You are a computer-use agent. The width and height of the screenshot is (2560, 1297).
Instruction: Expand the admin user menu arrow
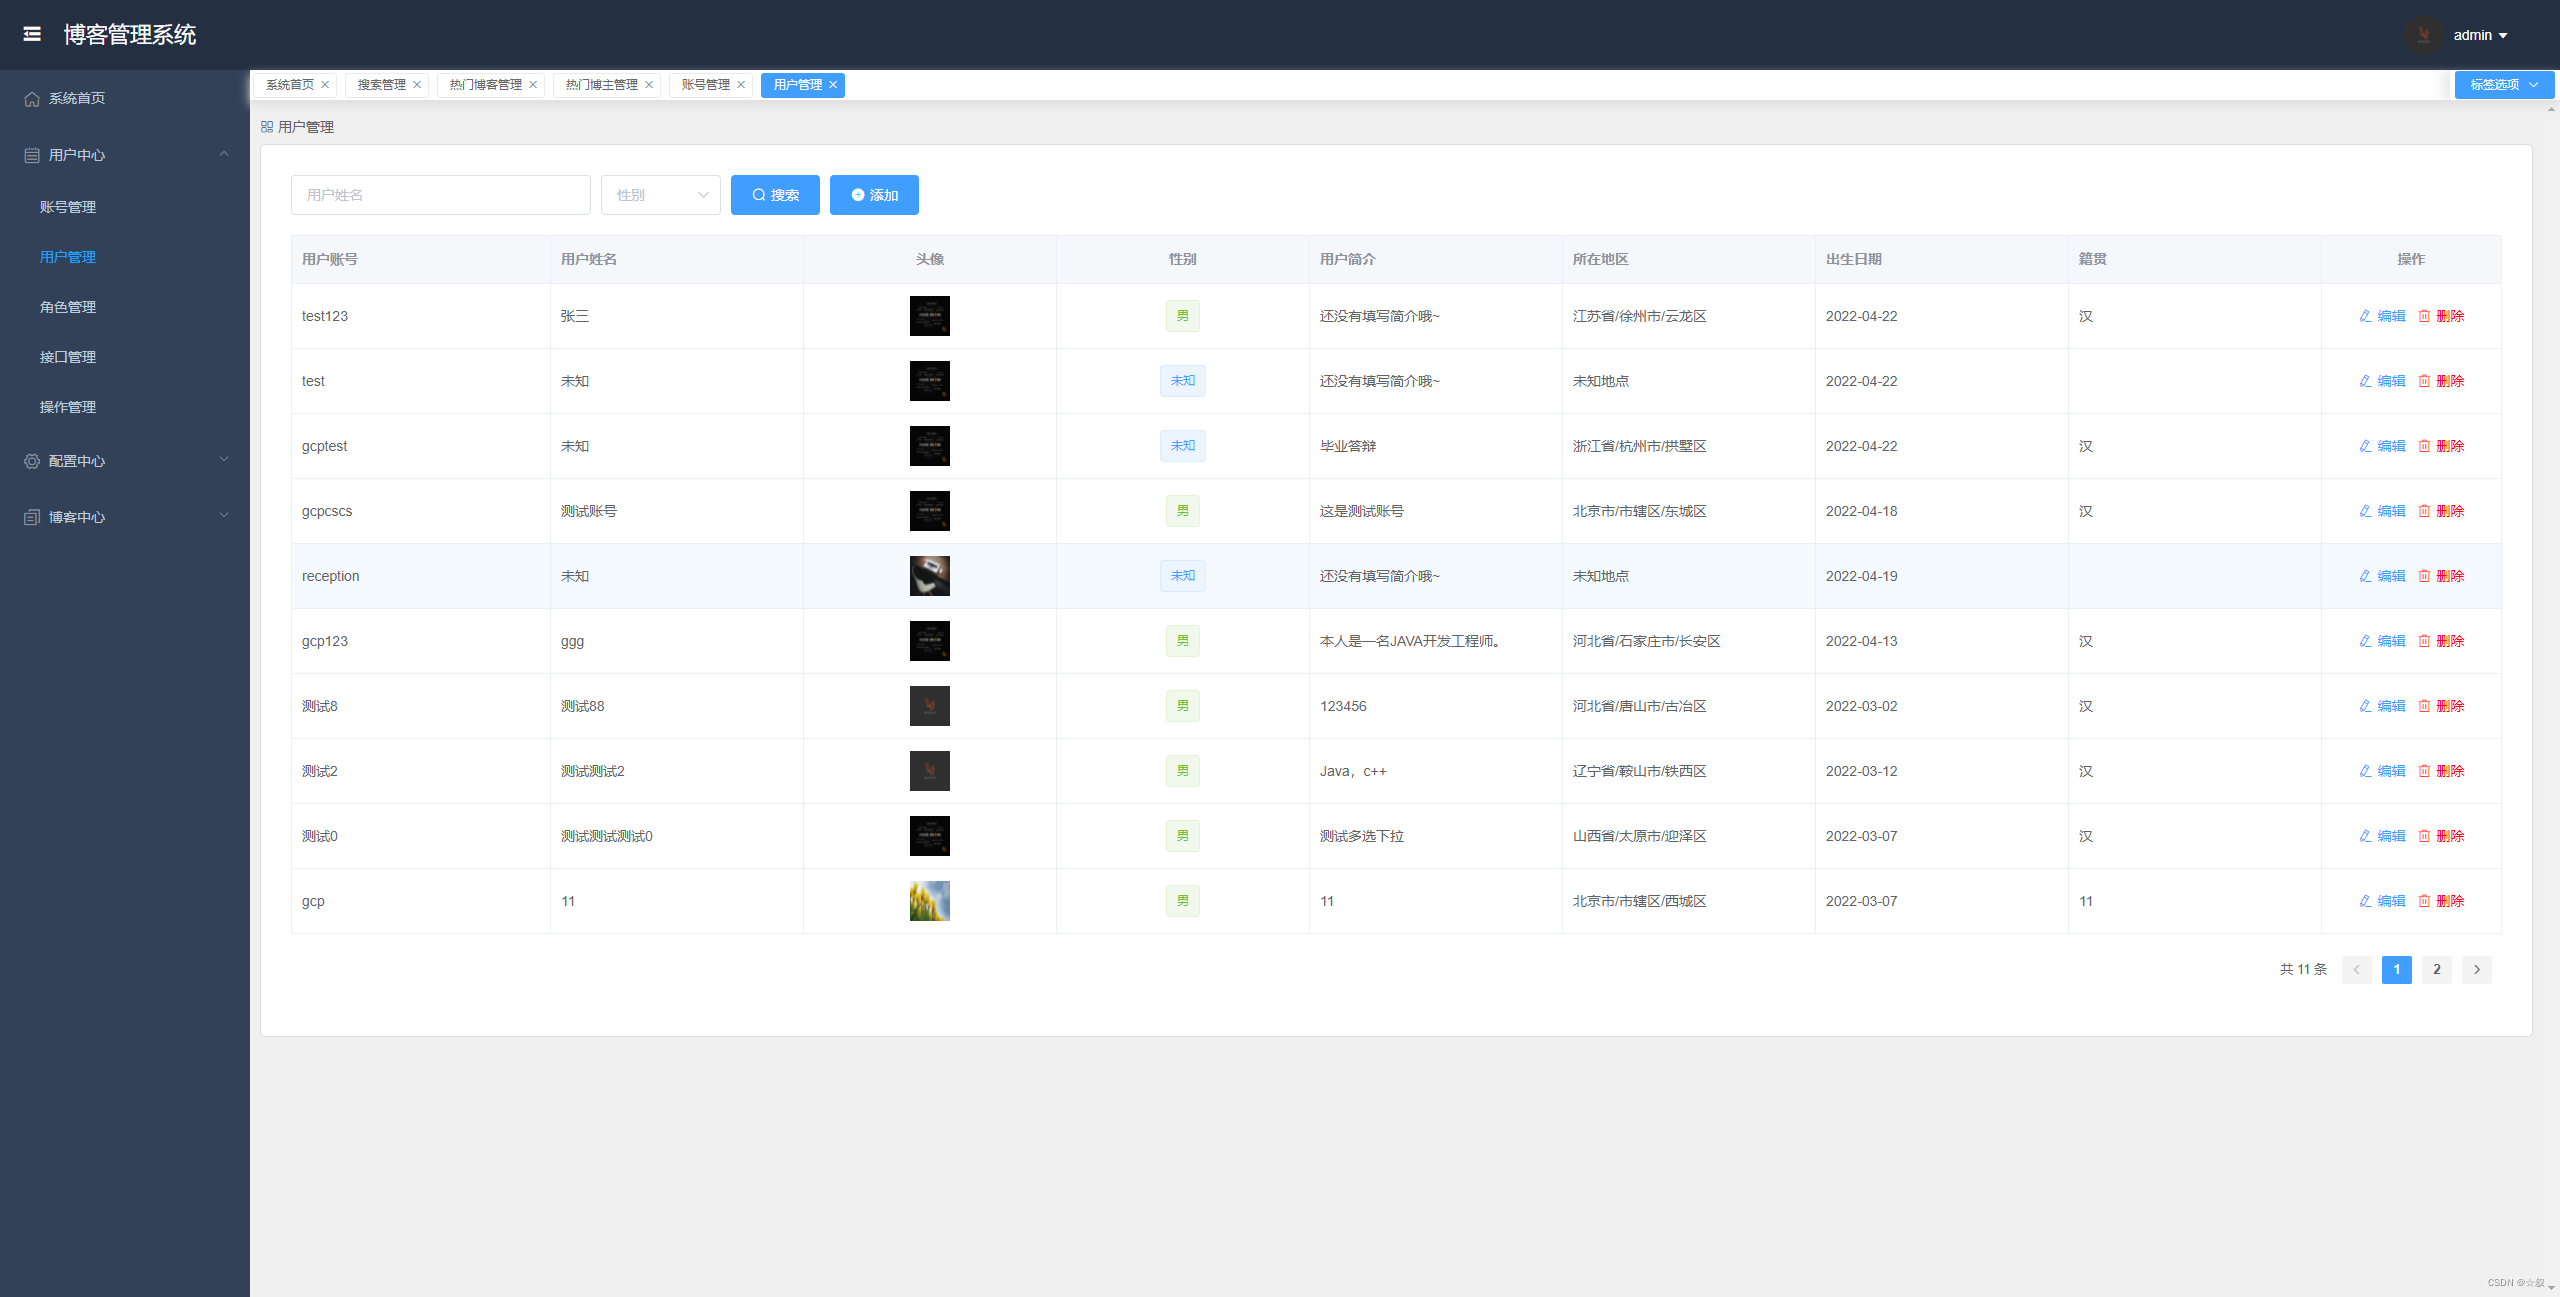[2503, 36]
